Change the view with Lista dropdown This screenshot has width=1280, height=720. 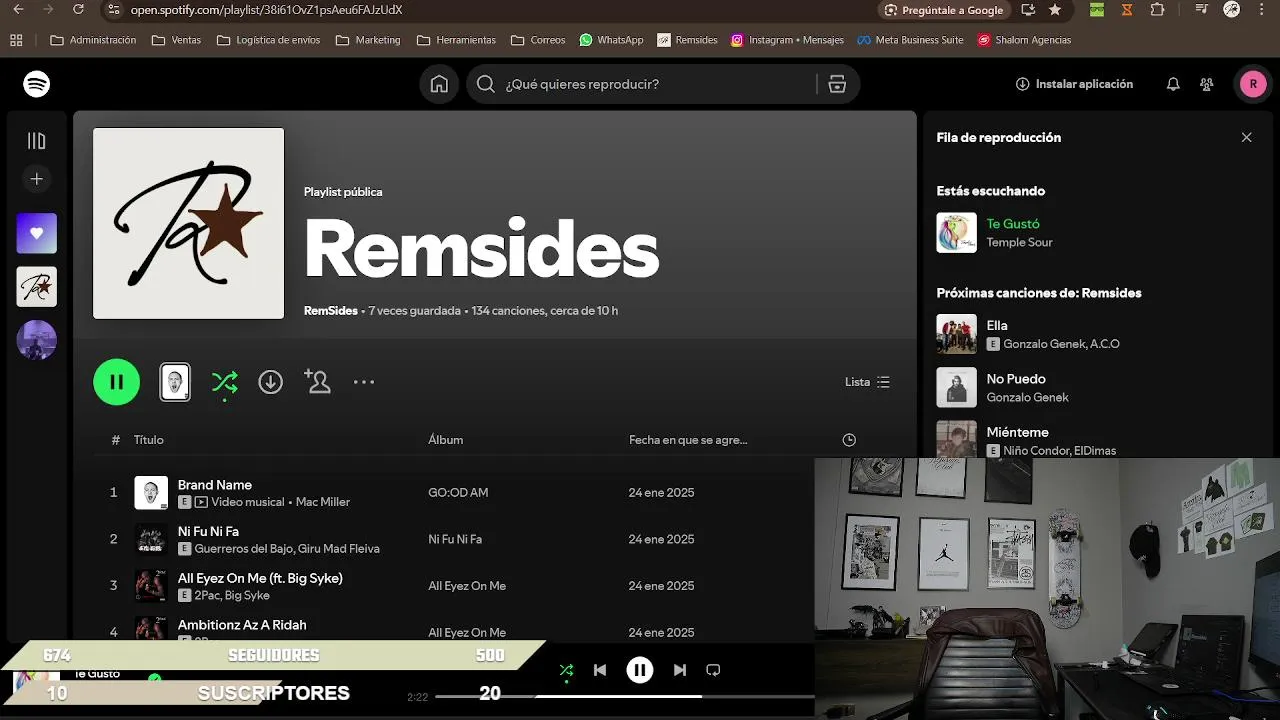pos(867,382)
